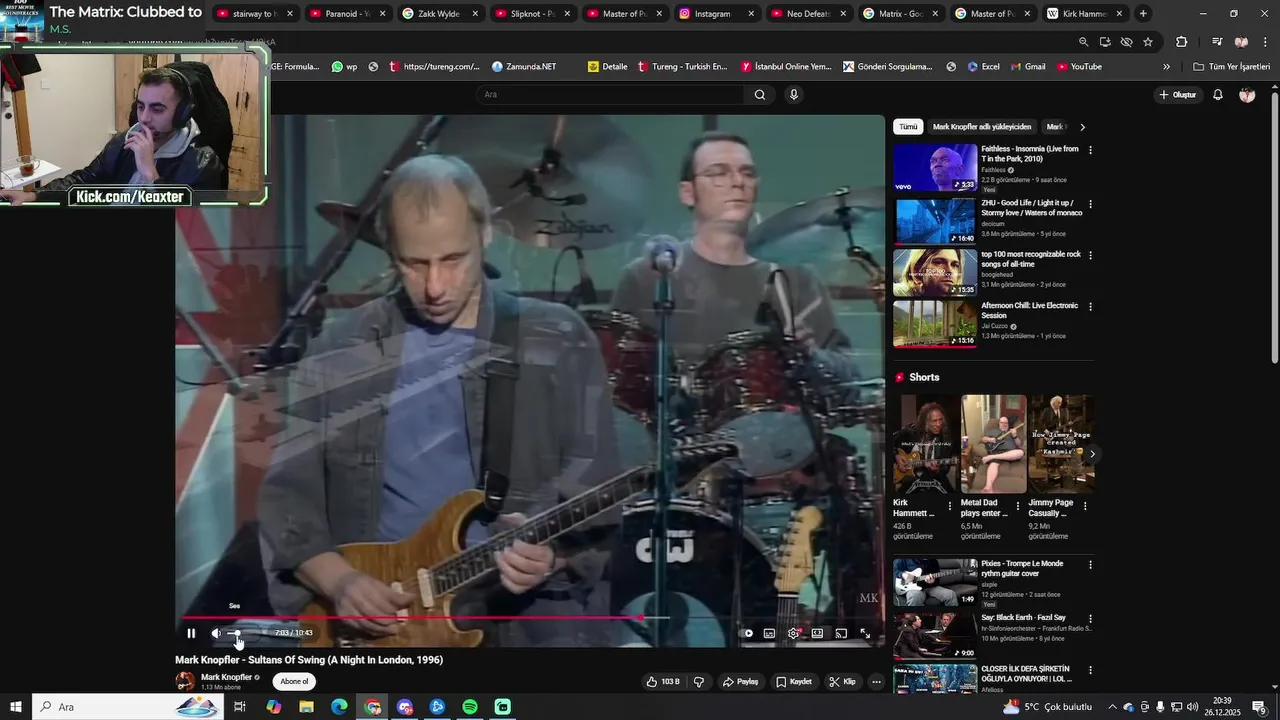Save video with the Kaydet button
Screen dimensions: 1280x720
(794, 682)
